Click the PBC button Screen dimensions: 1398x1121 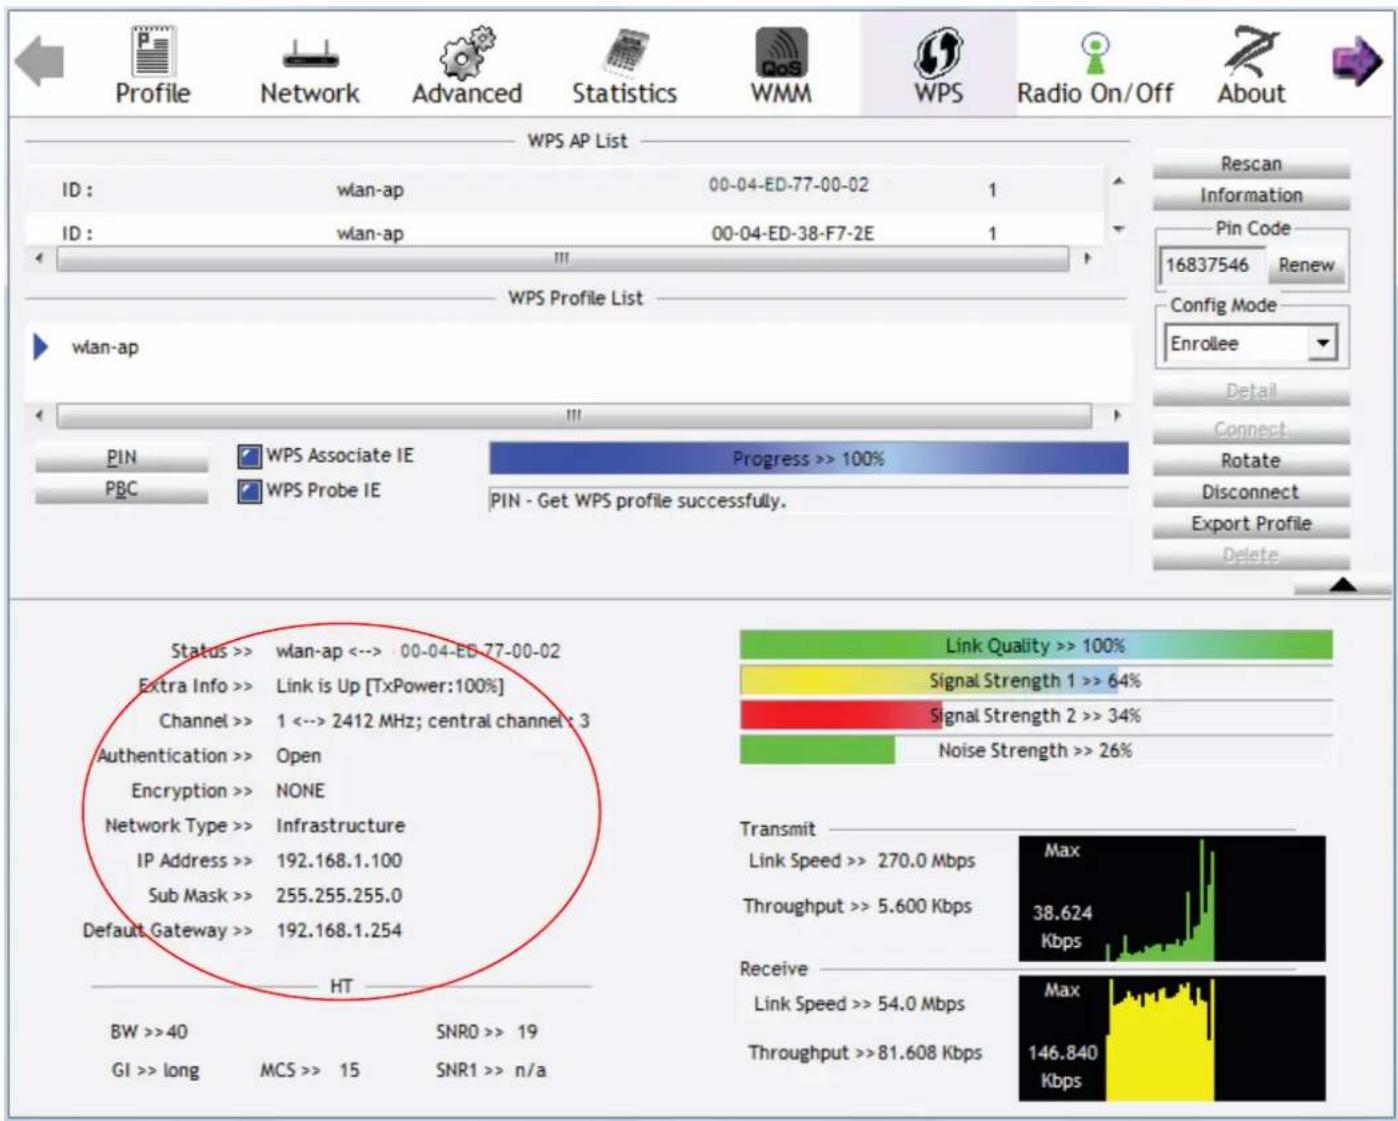coord(121,490)
